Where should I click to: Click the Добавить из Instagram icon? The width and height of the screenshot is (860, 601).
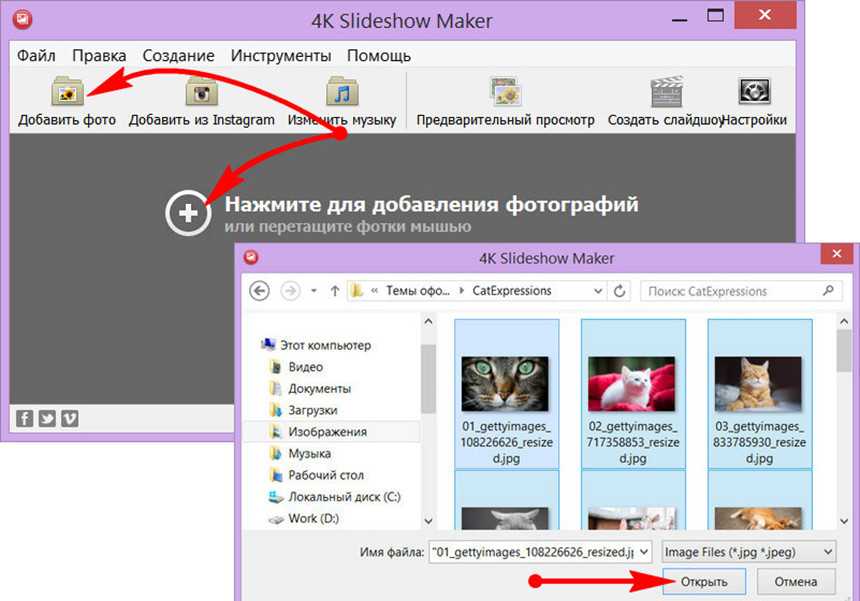(x=201, y=93)
